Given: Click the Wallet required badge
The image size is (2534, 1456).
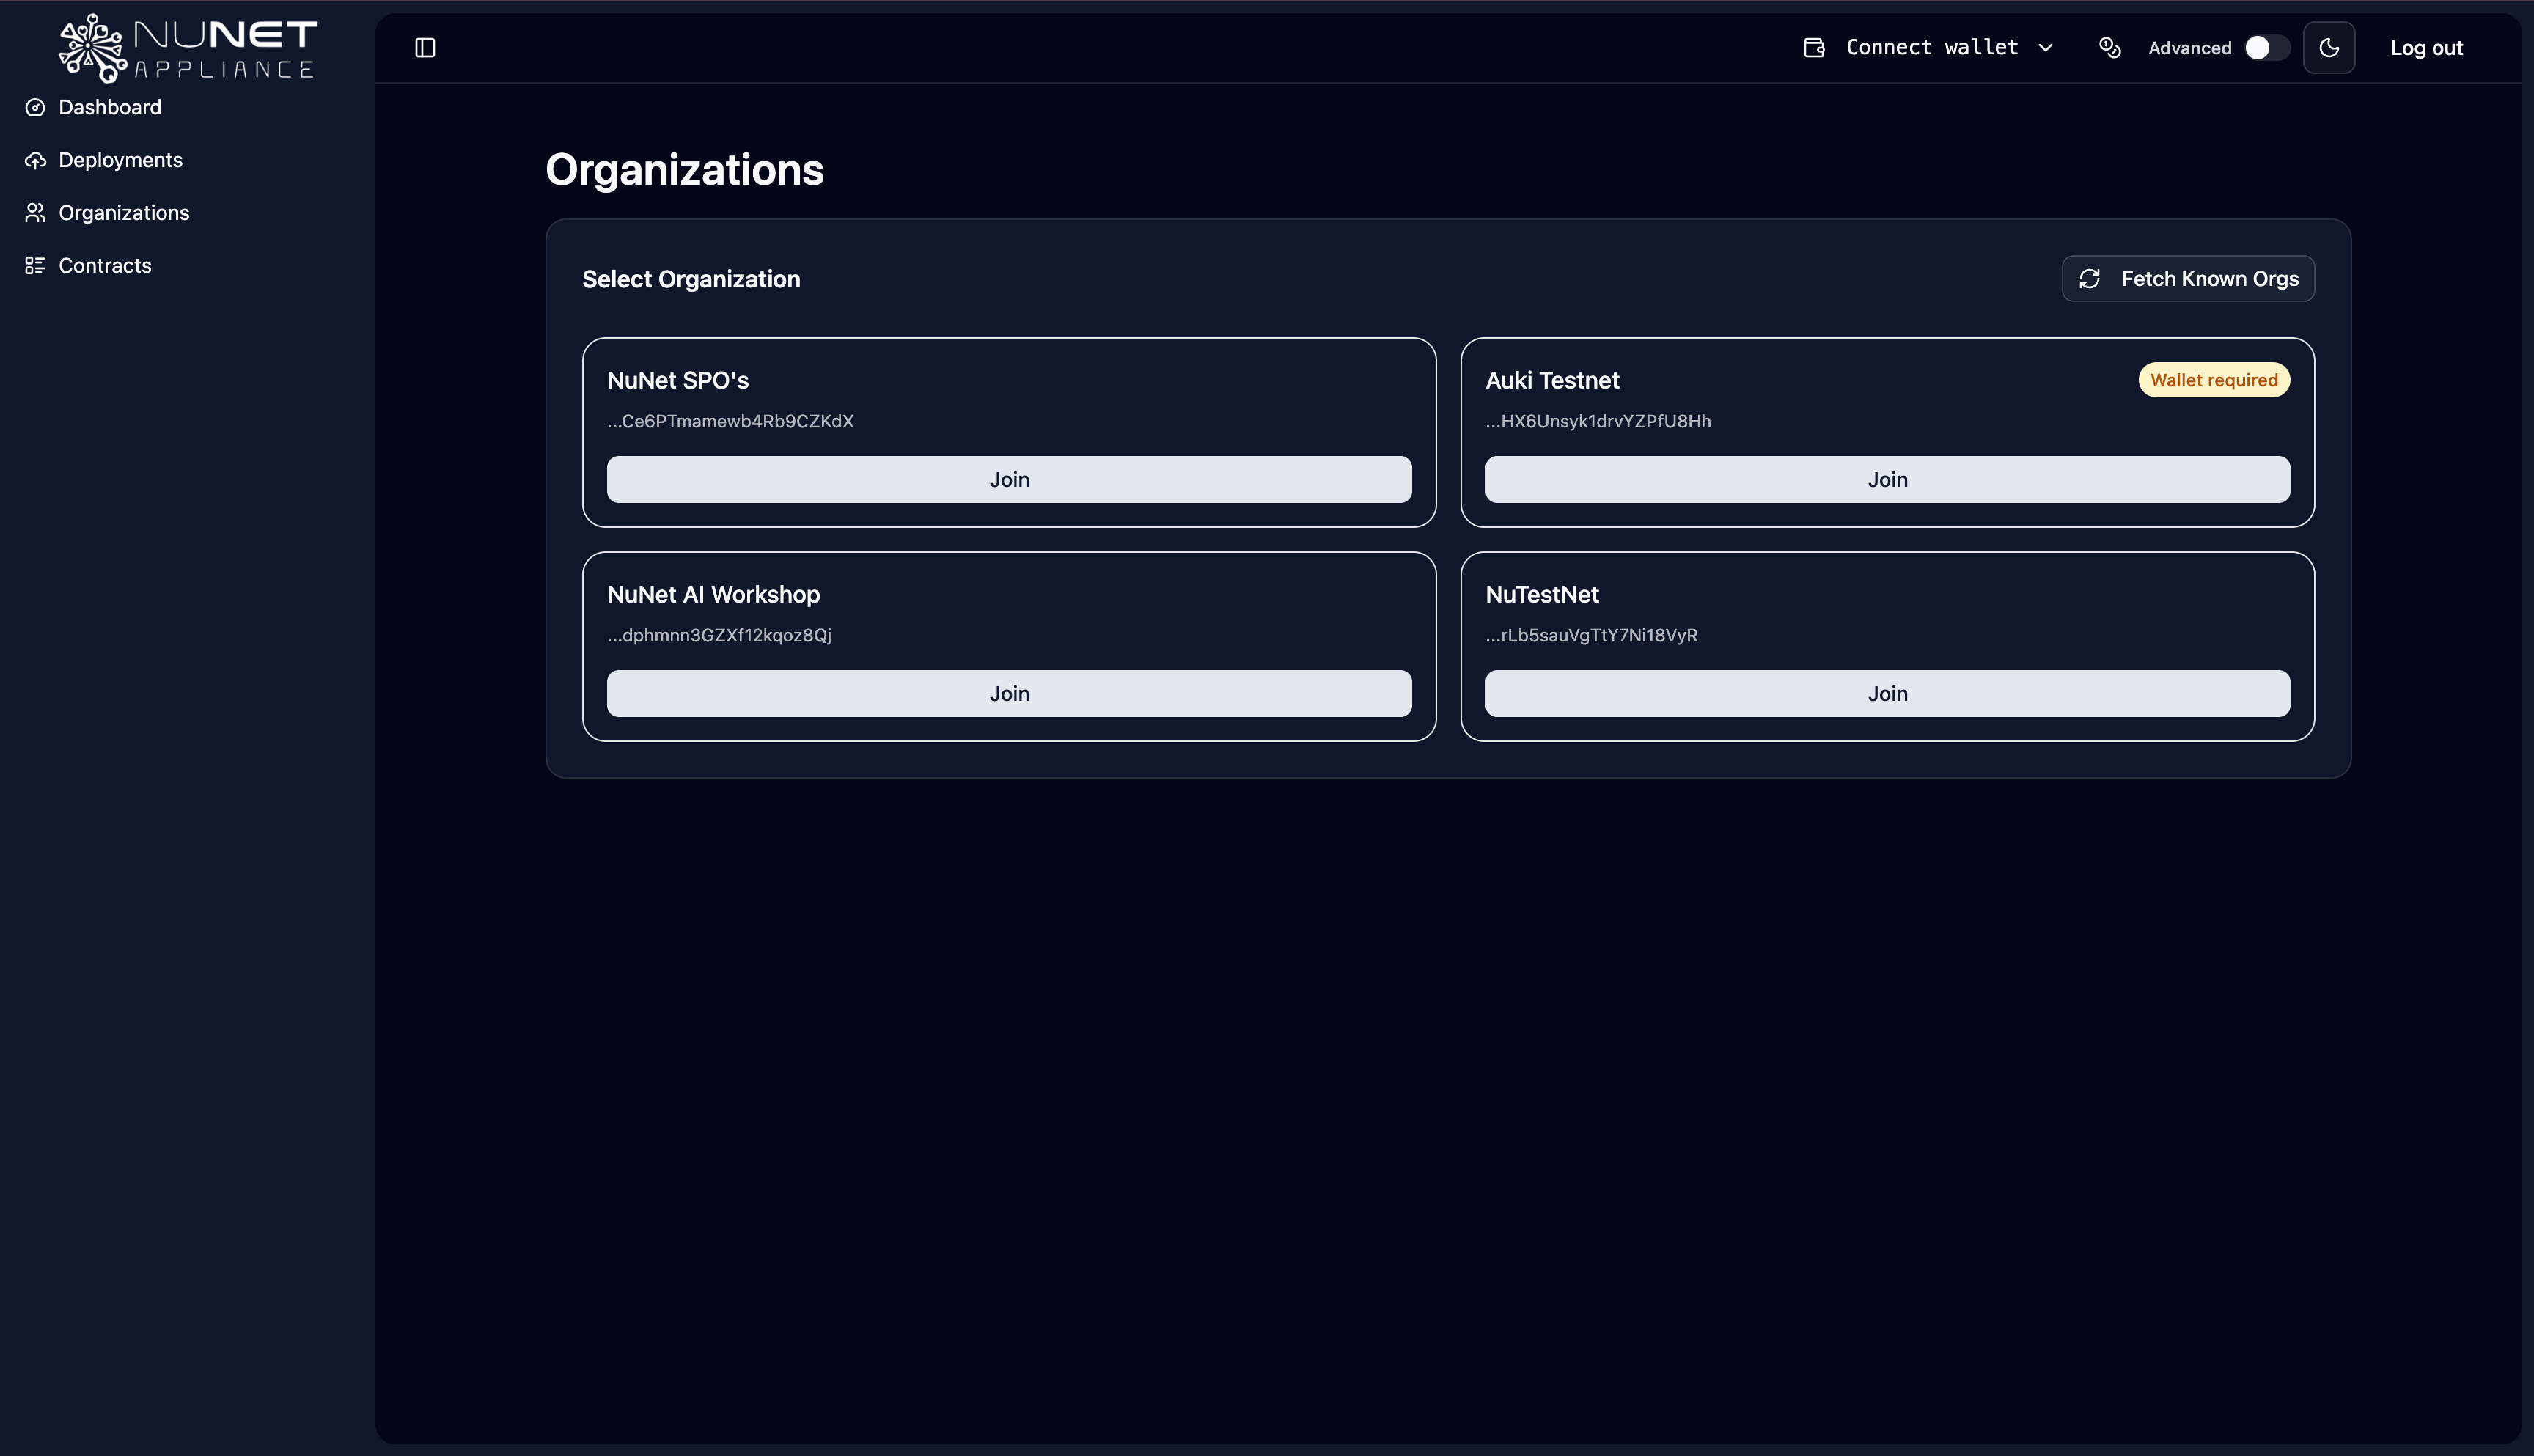Looking at the screenshot, I should [2213, 380].
